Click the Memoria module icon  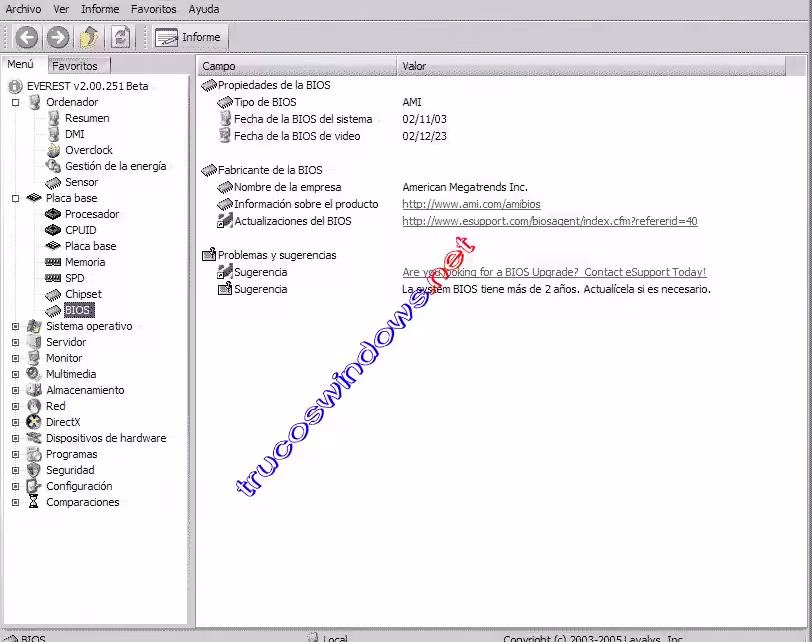(x=53, y=262)
